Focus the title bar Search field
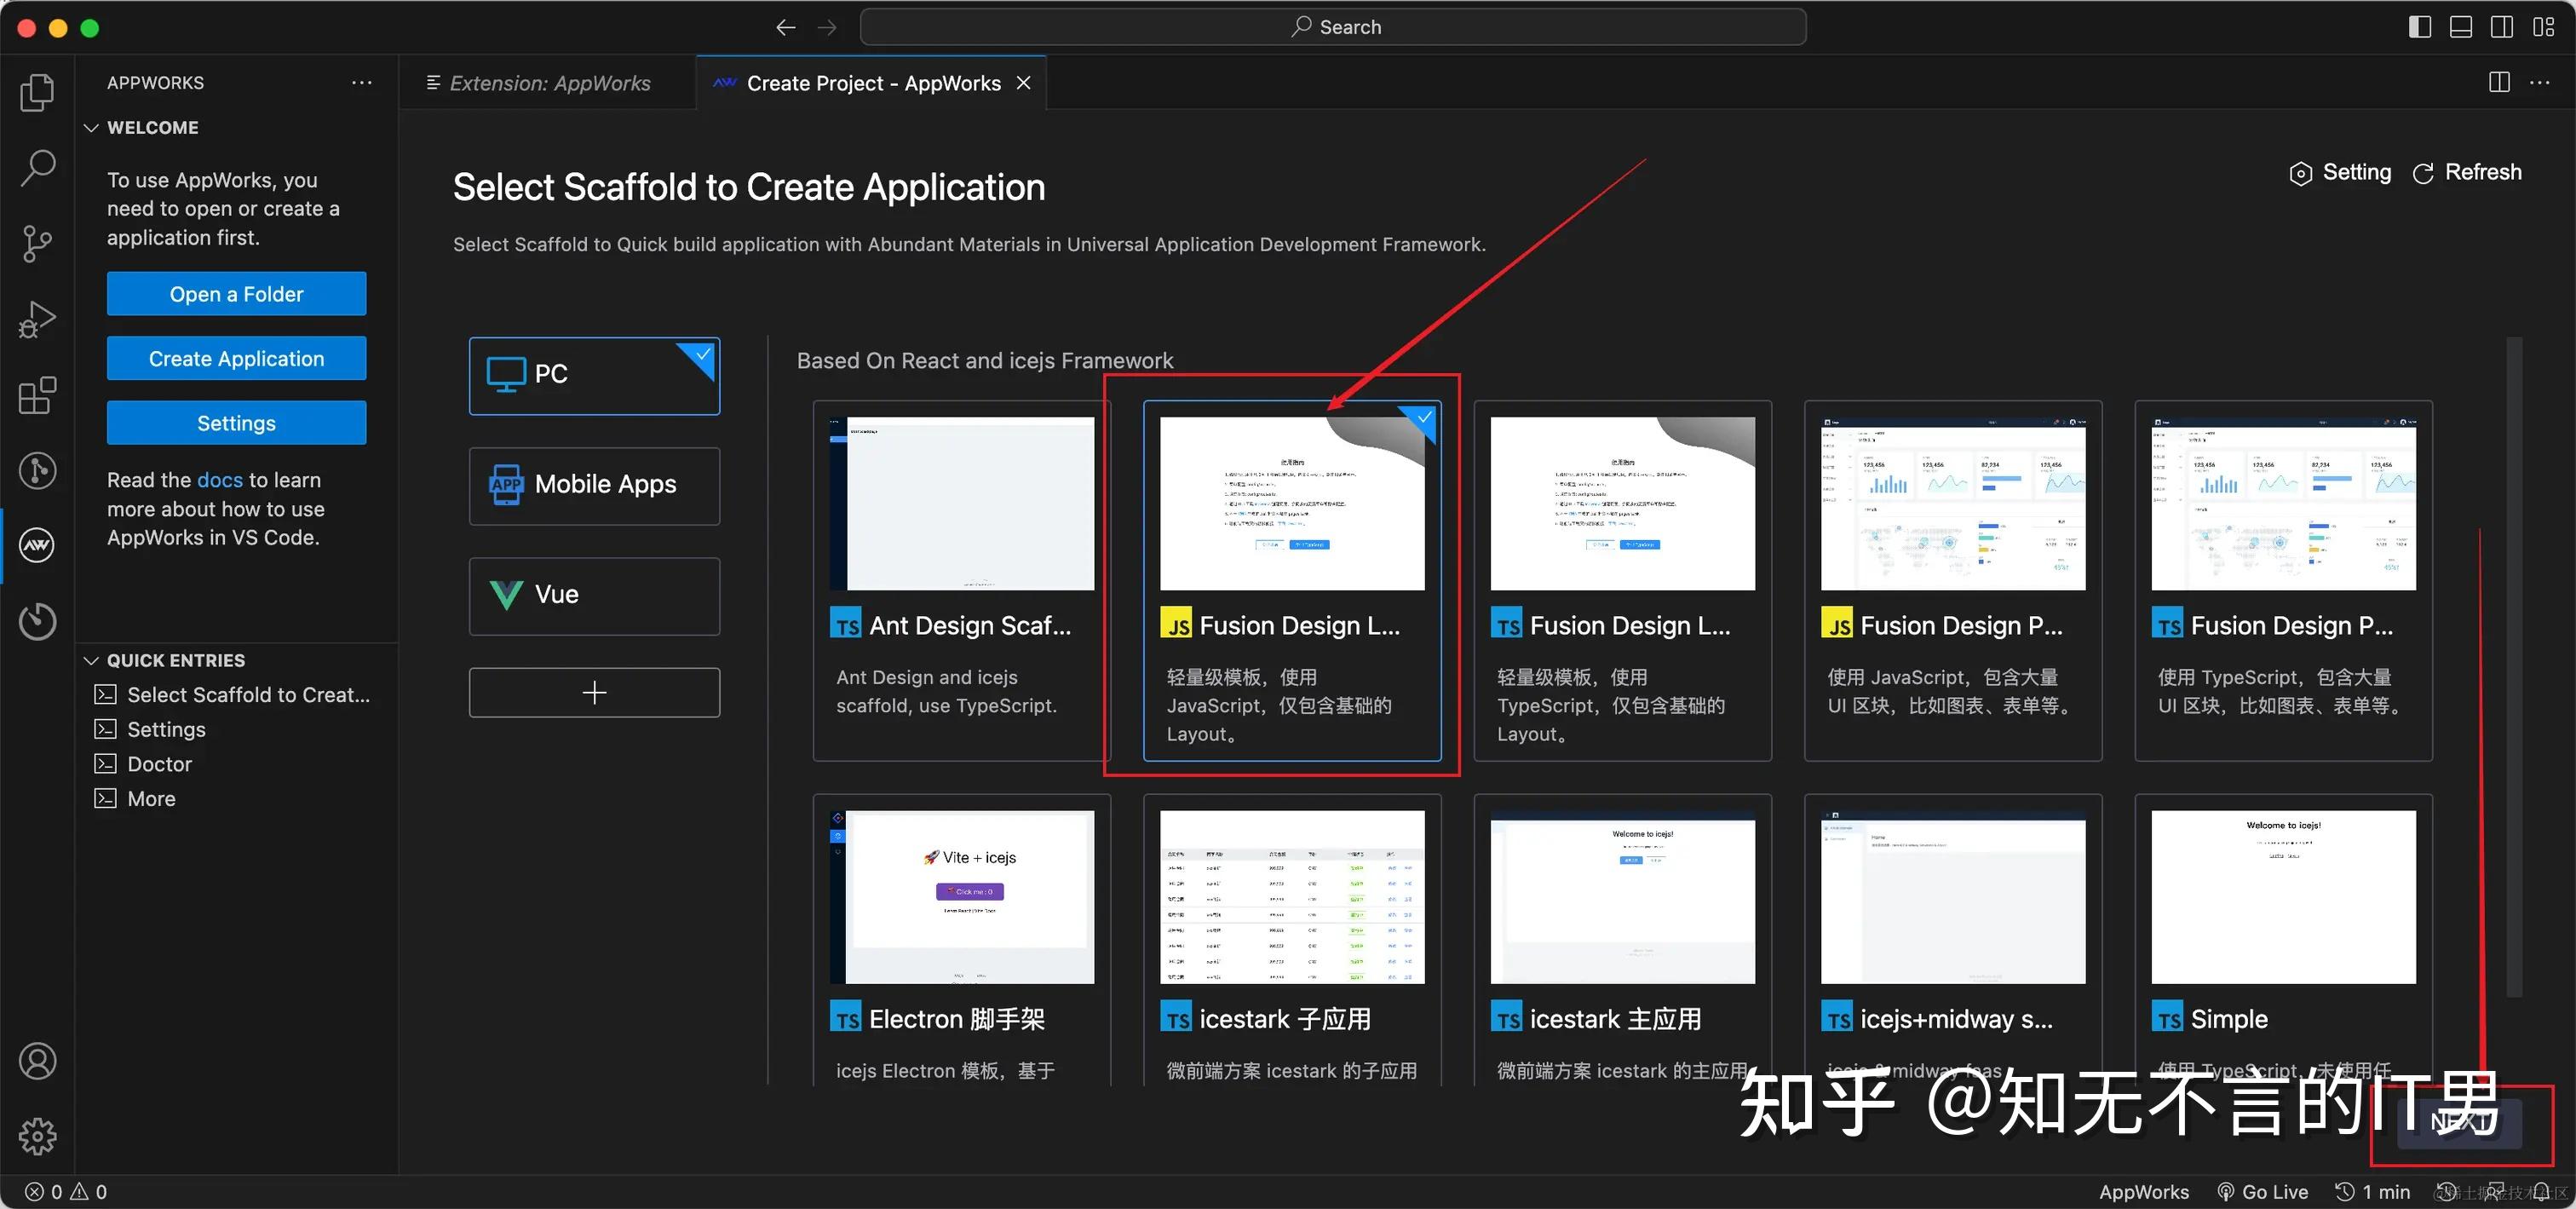The image size is (2576, 1209). coord(1333,27)
